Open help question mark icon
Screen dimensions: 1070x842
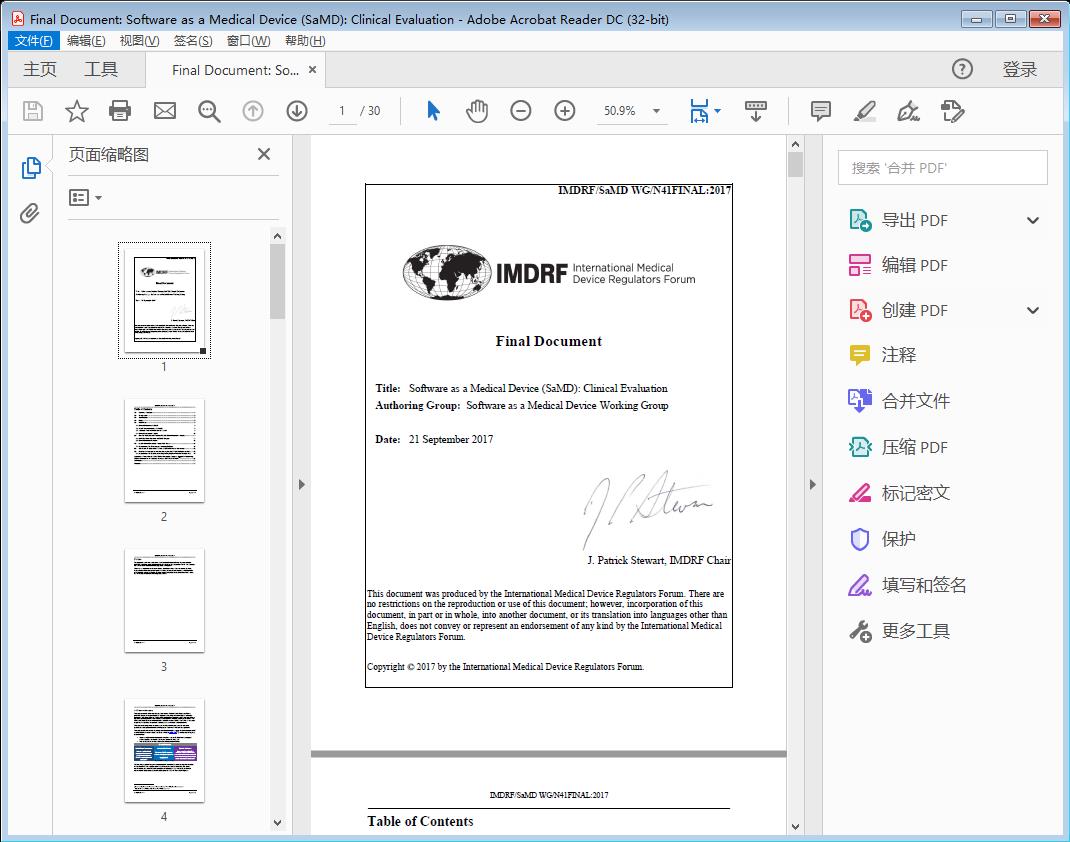[962, 69]
